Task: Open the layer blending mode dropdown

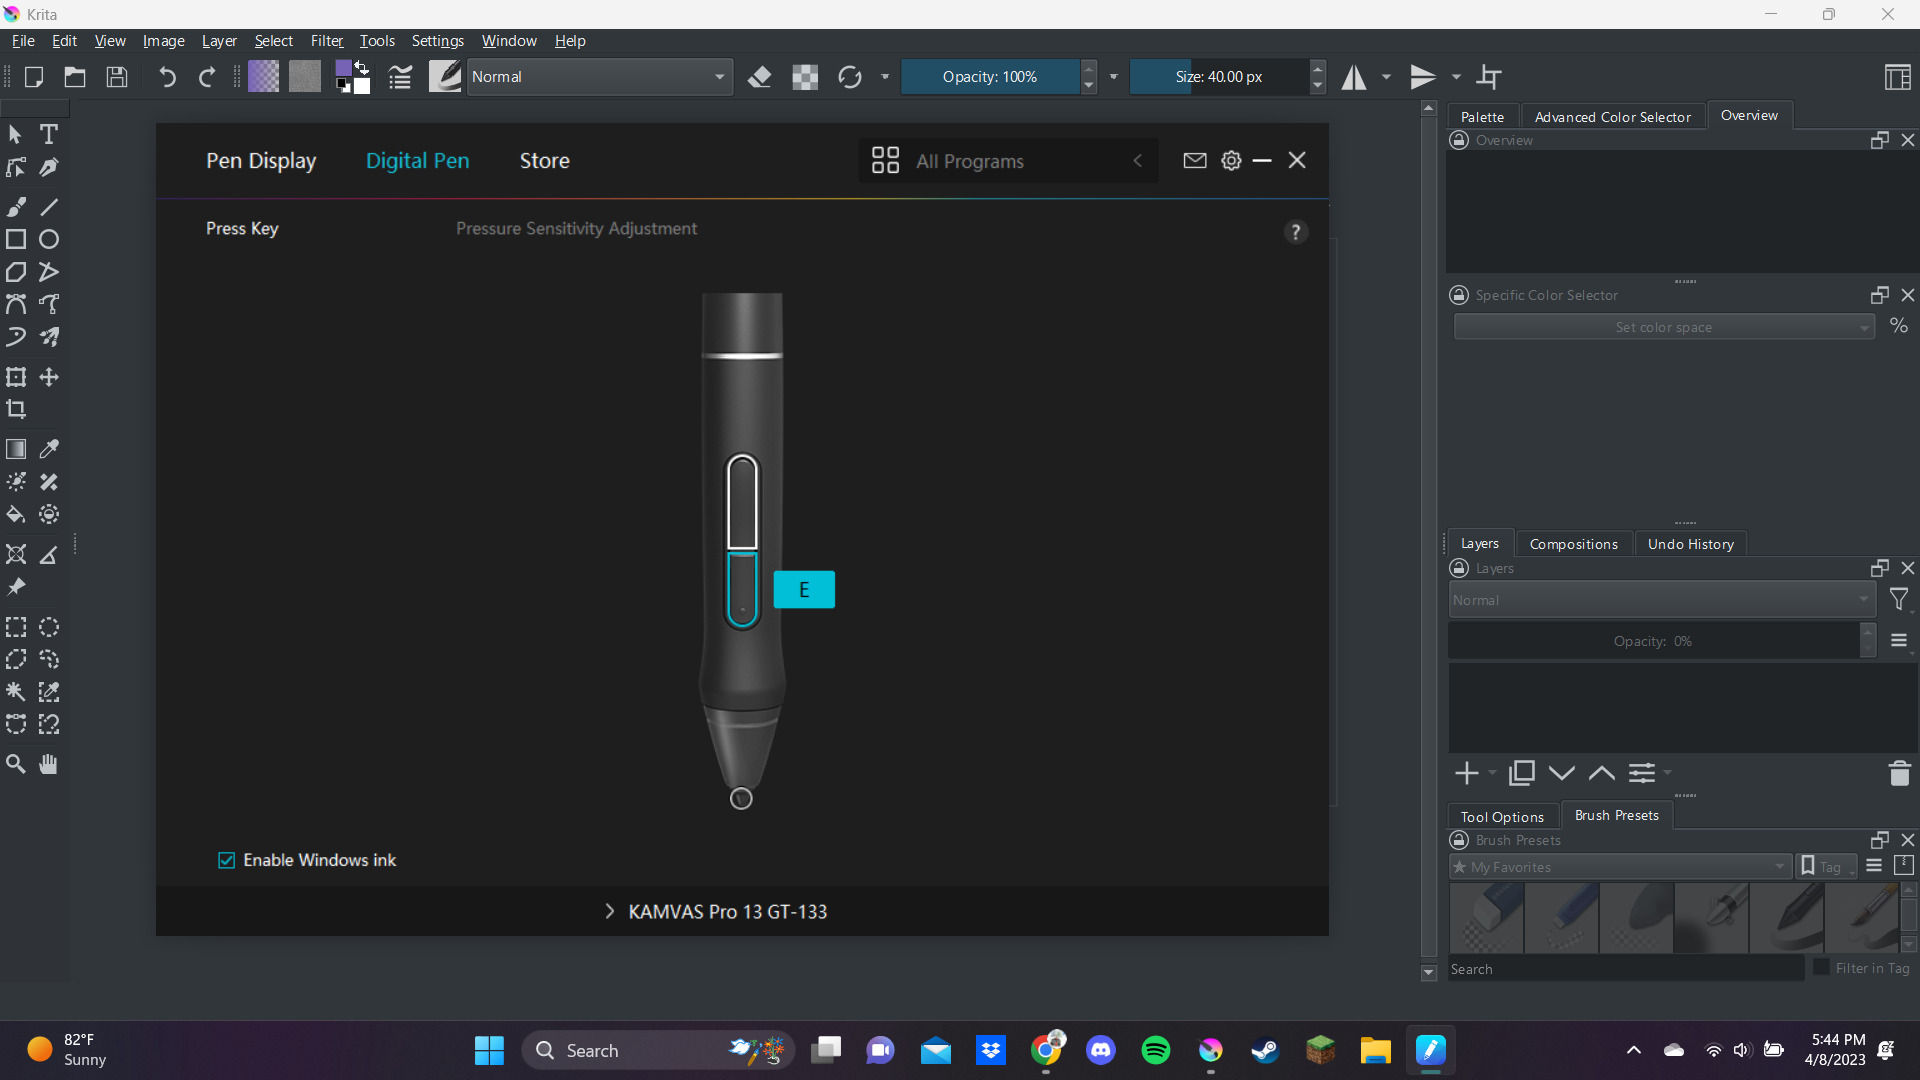Action: point(1659,600)
